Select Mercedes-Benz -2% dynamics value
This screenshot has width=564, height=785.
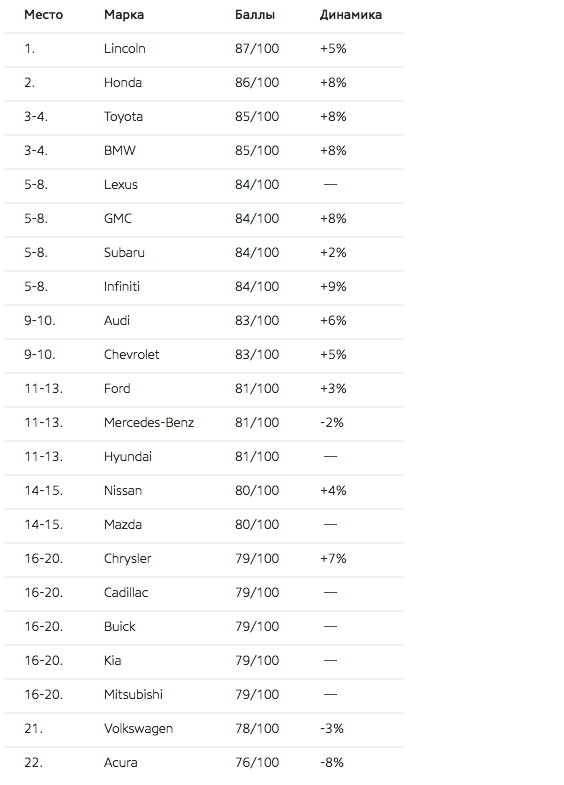[332, 423]
